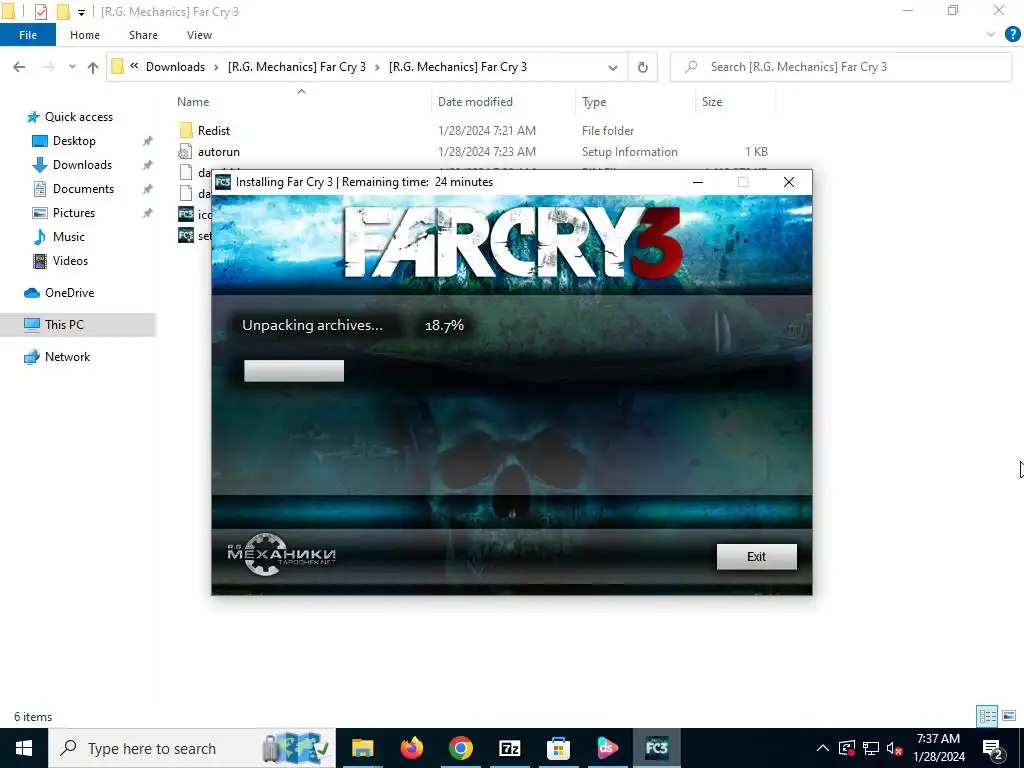Click the Exit button in installer
1024x768 pixels.
[x=756, y=556]
